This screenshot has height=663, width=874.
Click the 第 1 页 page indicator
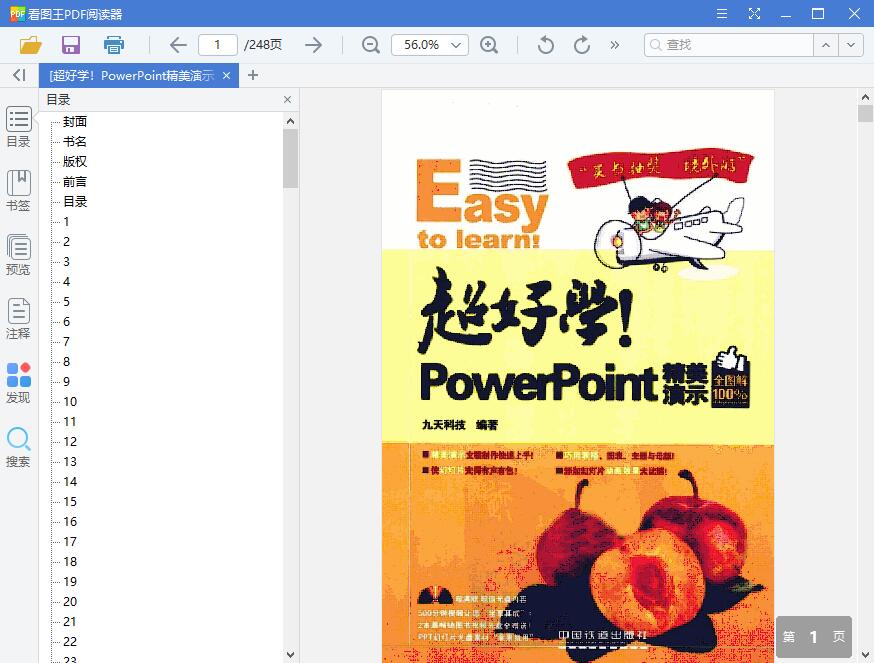tap(814, 637)
